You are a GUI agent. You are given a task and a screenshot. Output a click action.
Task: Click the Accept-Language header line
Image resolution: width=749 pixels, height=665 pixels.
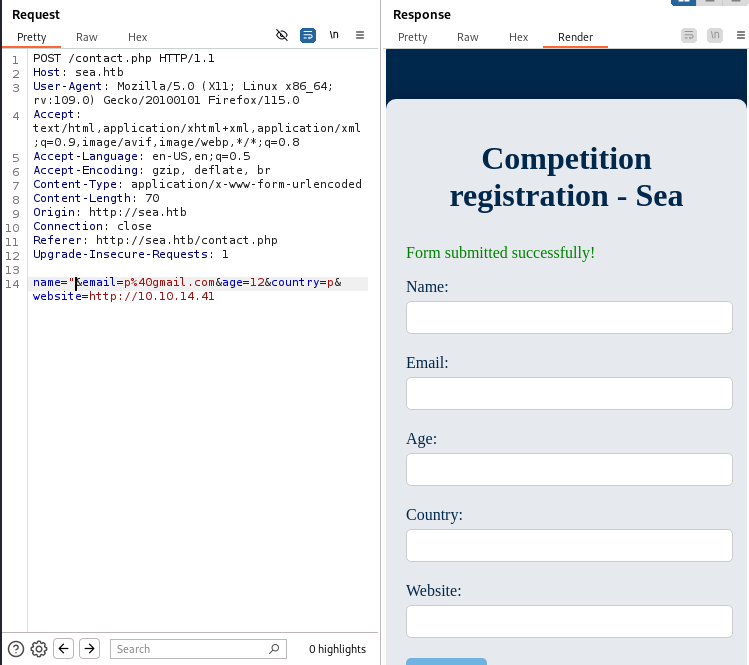(141, 156)
